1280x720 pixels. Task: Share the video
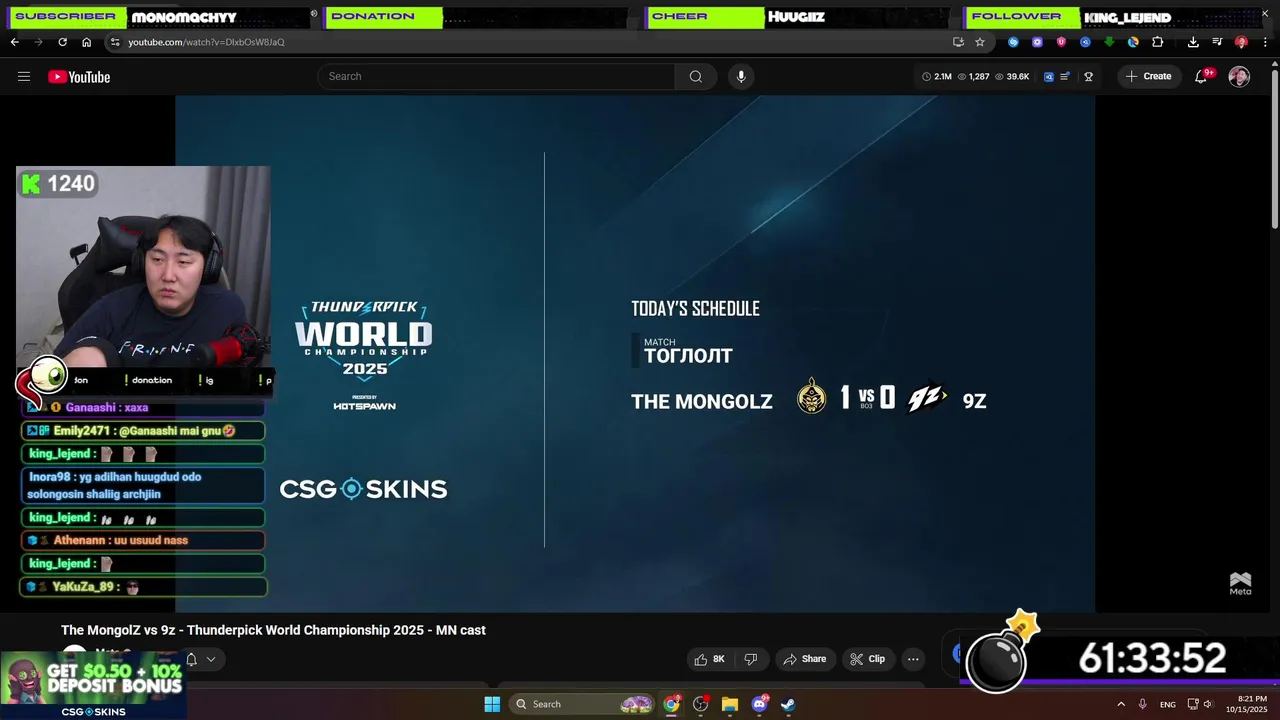pos(805,659)
